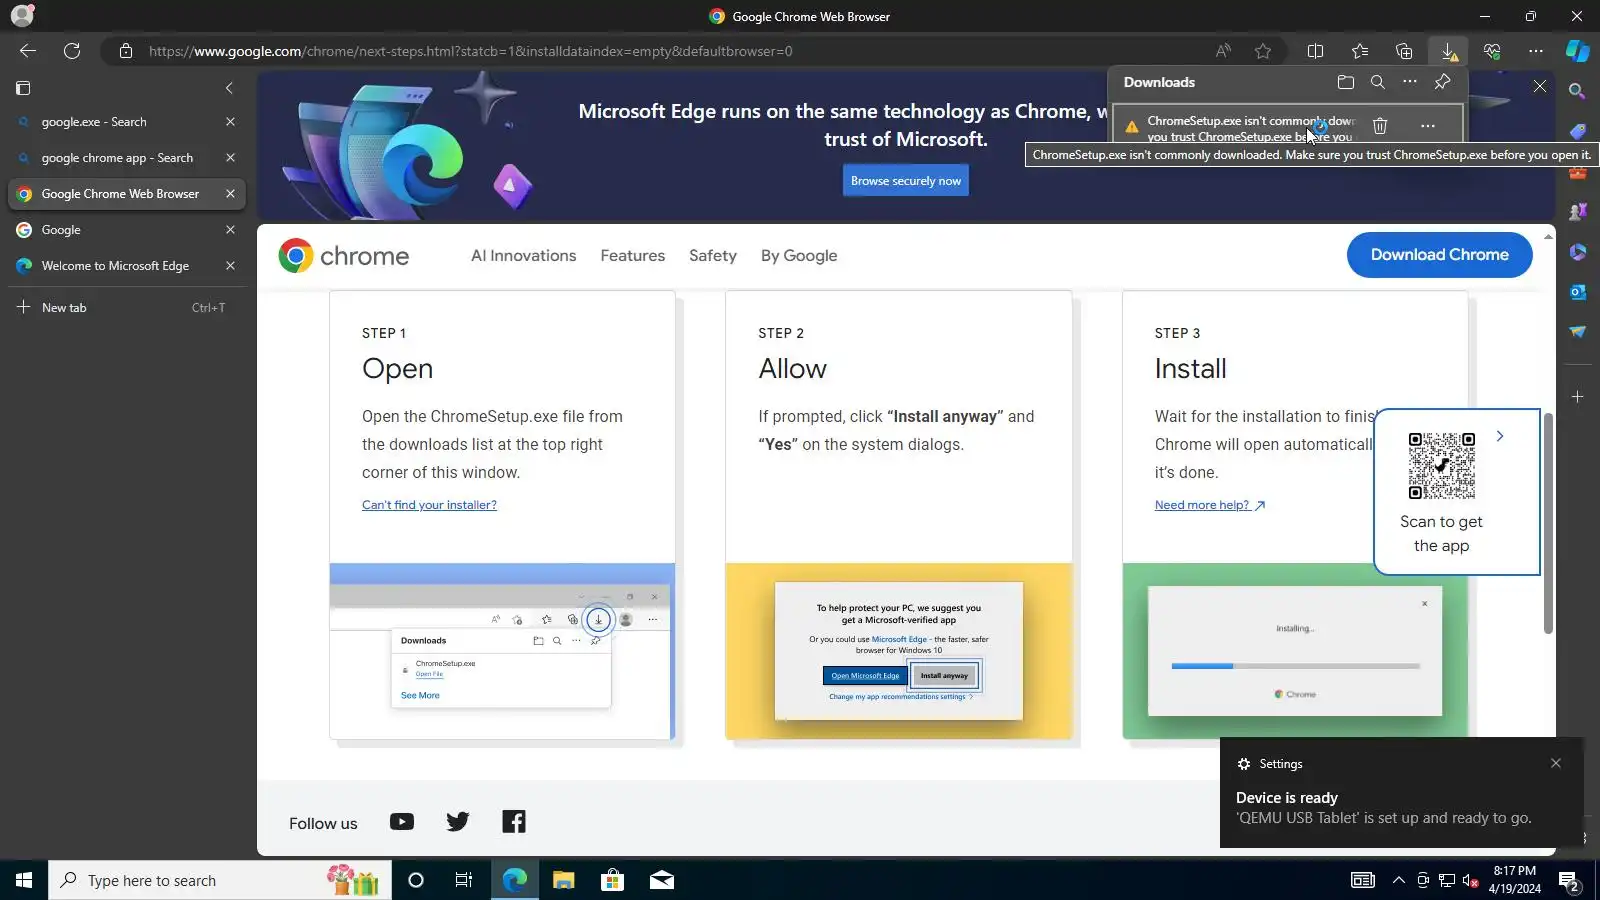Search downloads in Downloads panel

click(1378, 82)
